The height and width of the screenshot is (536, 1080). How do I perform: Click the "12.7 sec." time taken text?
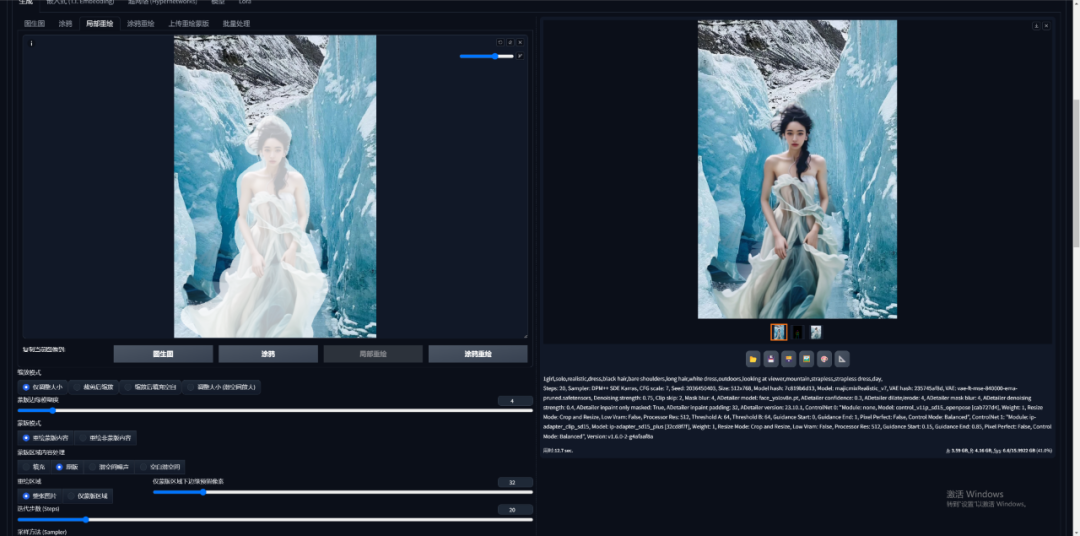point(559,451)
